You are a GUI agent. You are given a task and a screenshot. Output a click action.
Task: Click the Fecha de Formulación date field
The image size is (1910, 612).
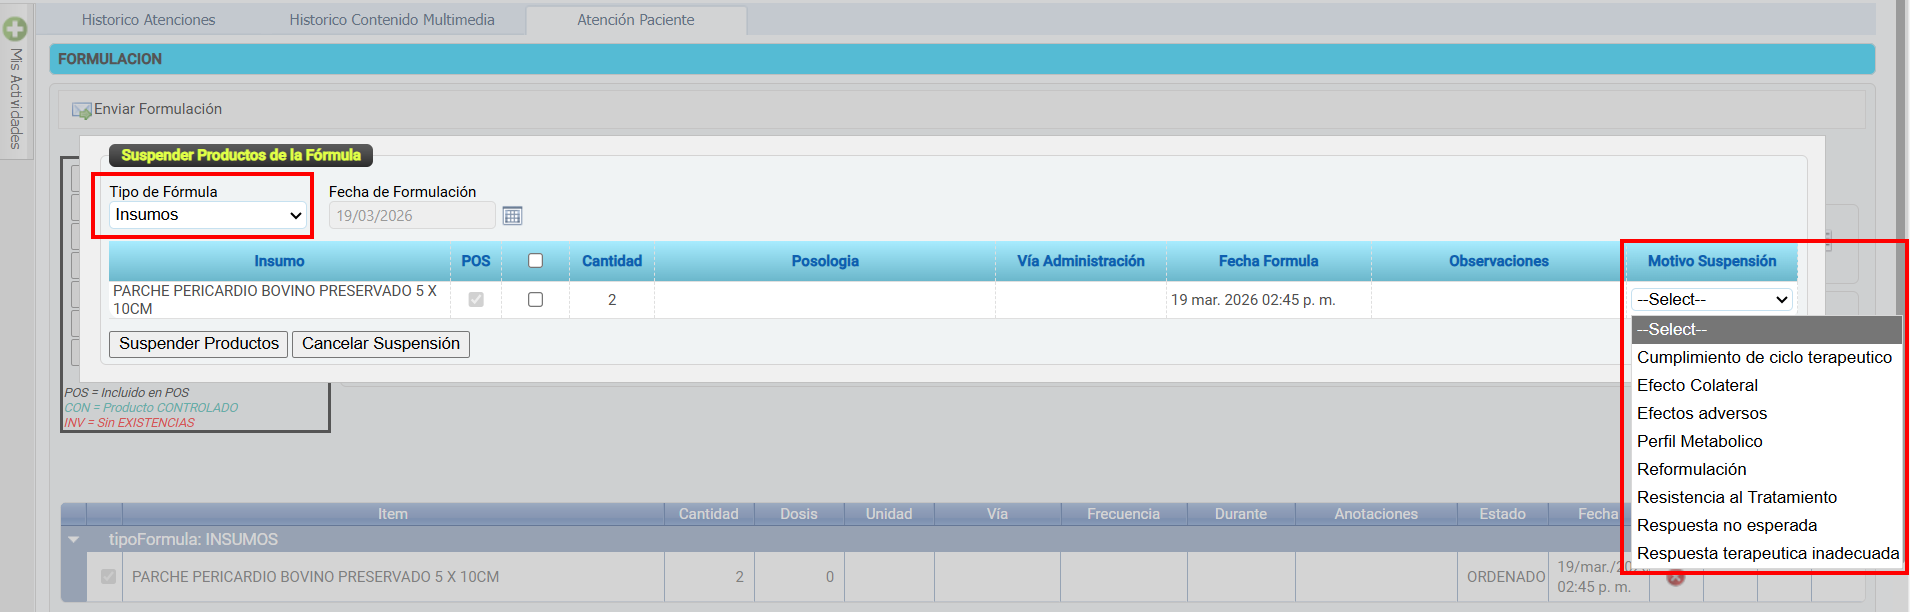point(411,216)
